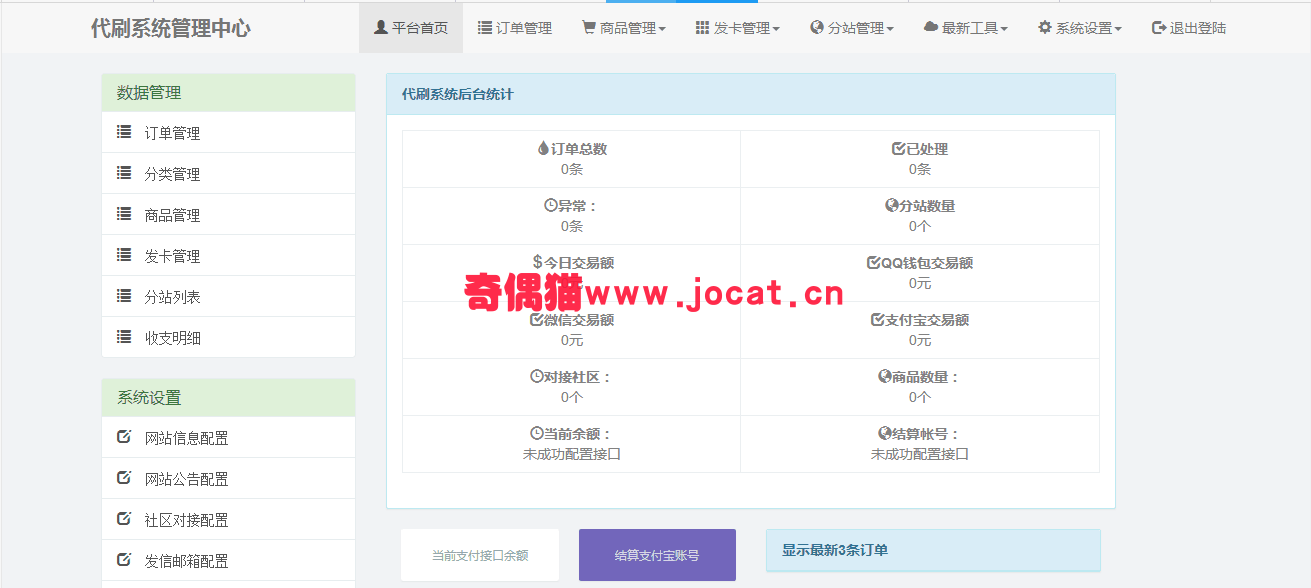
Task: Click the globe icon beside 结算帐号
Action: click(884, 434)
